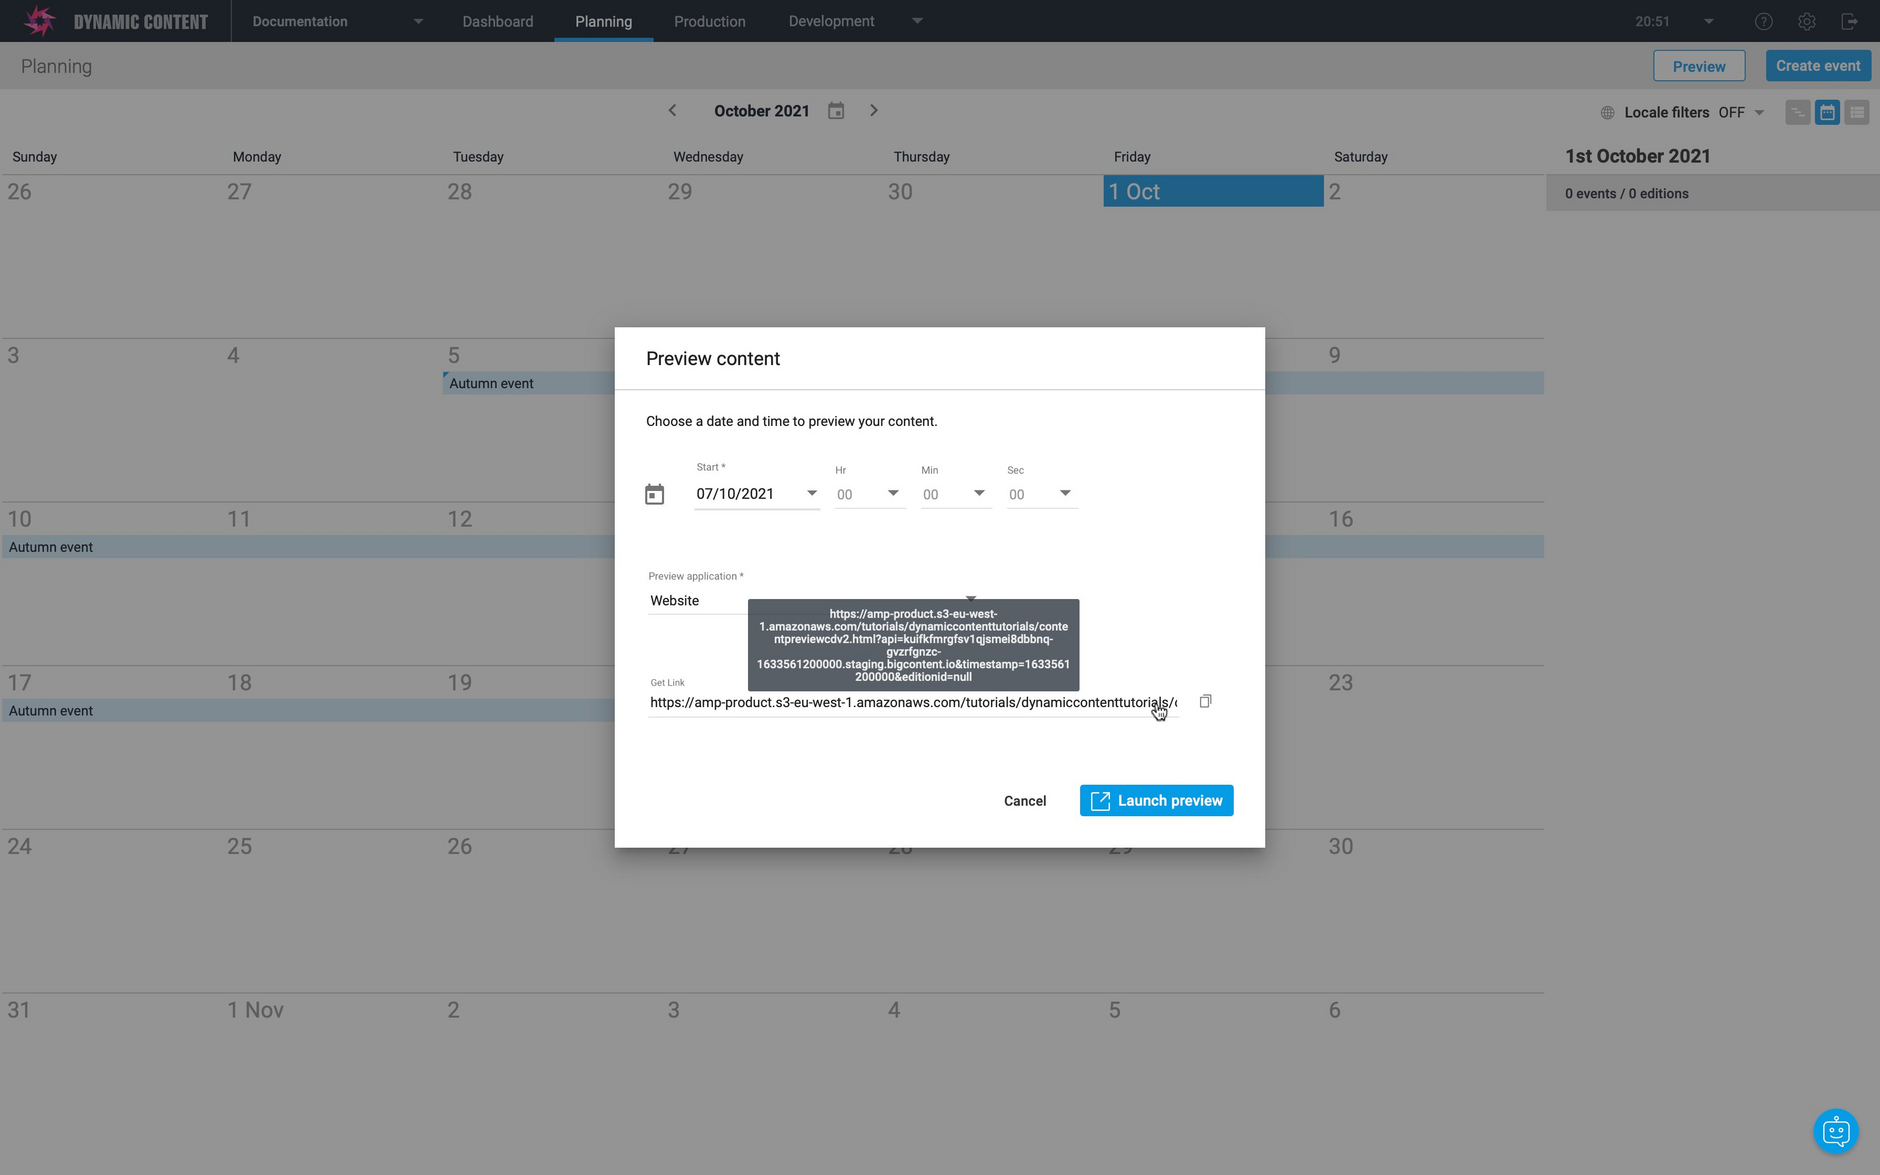Click the log out icon
The image size is (1880, 1175).
coord(1849,21)
